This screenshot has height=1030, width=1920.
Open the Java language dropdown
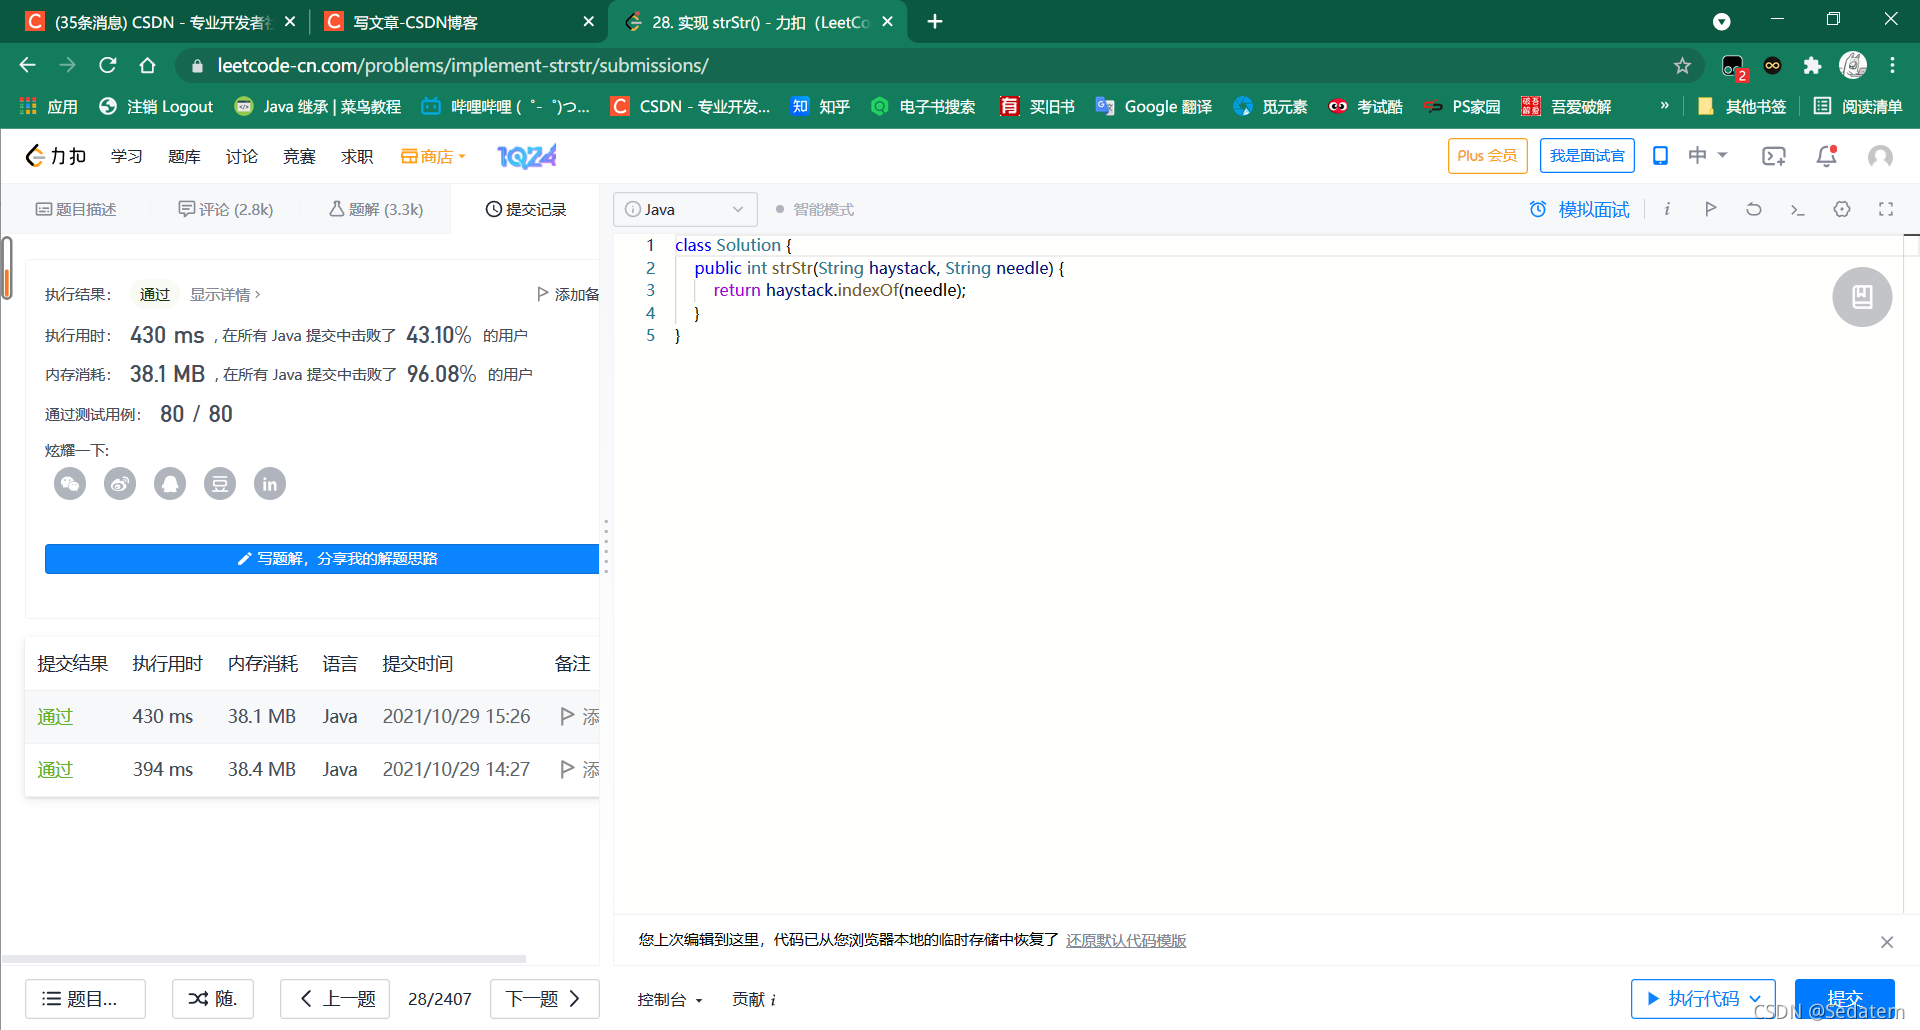click(685, 209)
